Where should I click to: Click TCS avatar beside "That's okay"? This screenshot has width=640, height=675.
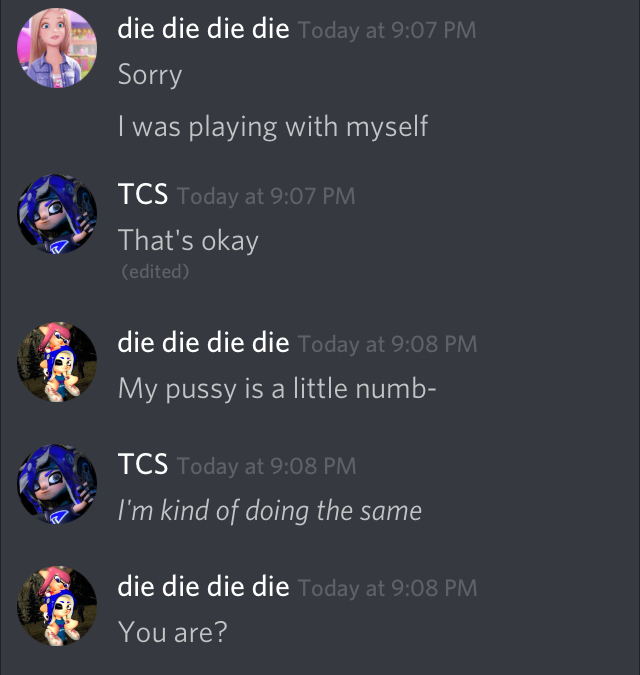[57, 214]
